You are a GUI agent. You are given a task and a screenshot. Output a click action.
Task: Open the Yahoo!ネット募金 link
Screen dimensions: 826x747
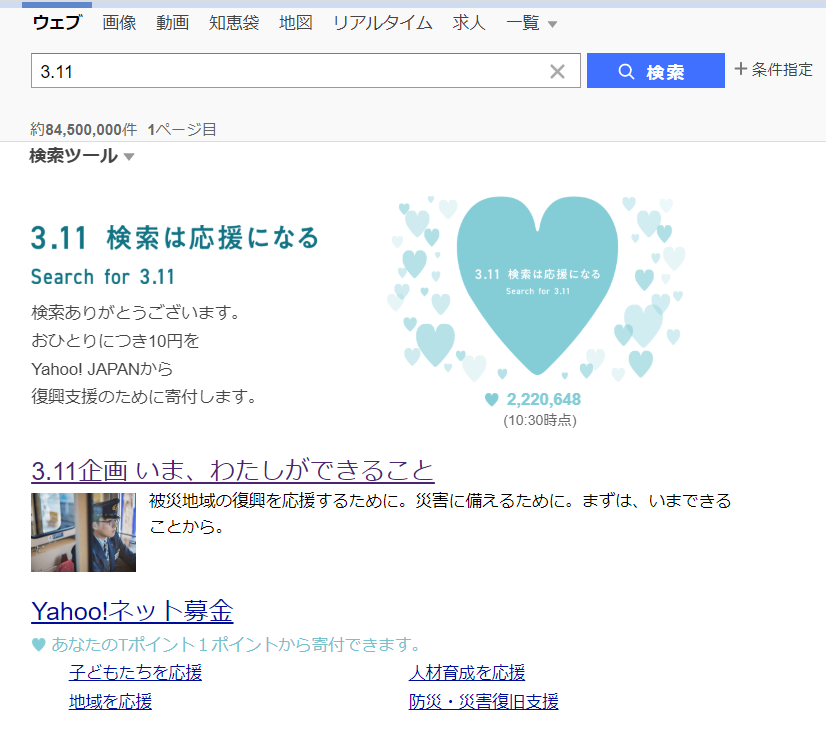click(132, 611)
